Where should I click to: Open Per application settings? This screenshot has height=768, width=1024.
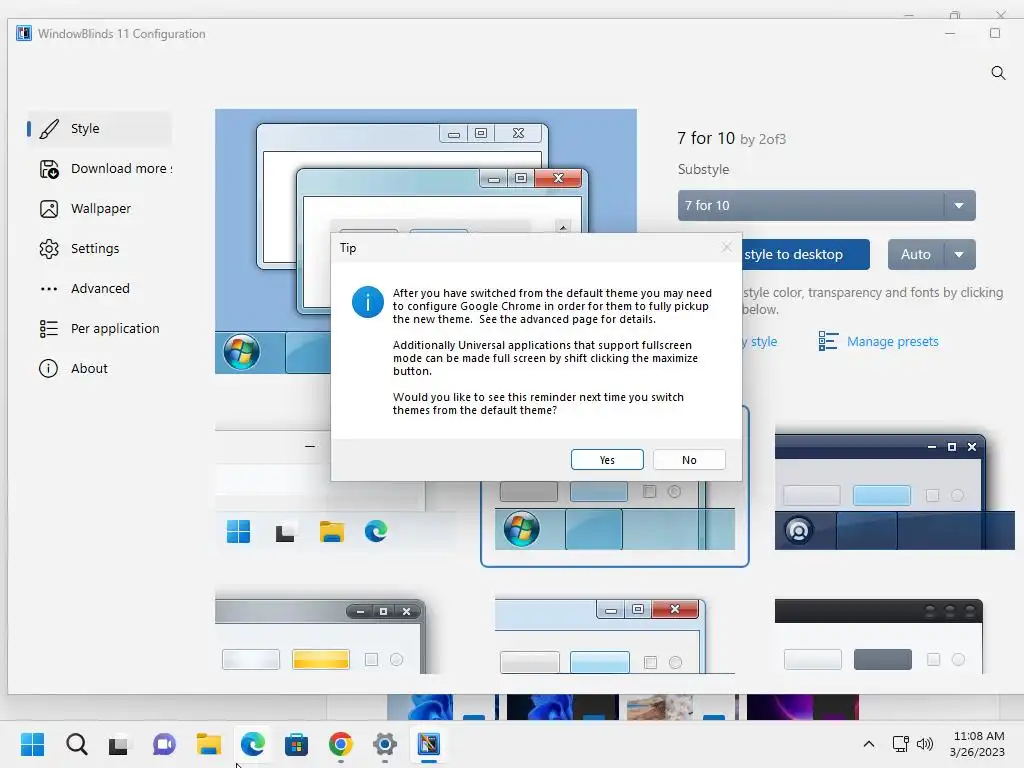[x=99, y=328]
